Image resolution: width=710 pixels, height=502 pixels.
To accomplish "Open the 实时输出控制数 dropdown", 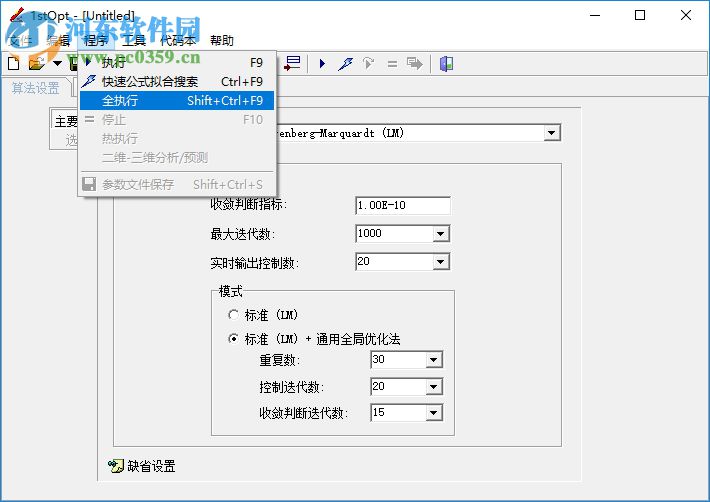I will click(440, 262).
